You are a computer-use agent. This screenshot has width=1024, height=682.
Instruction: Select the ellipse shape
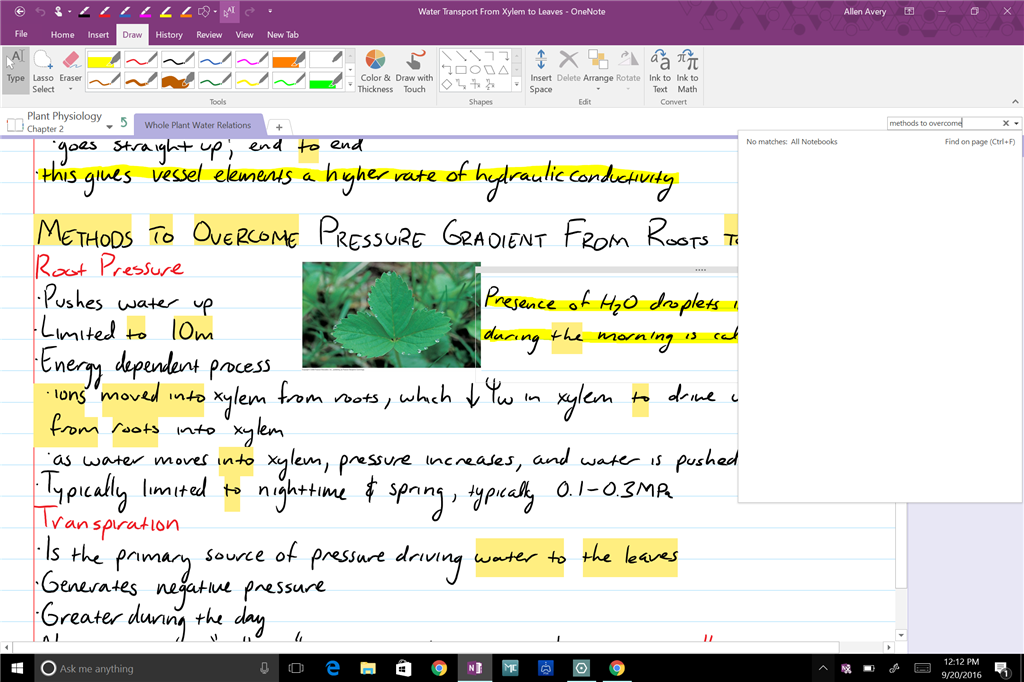coord(475,70)
